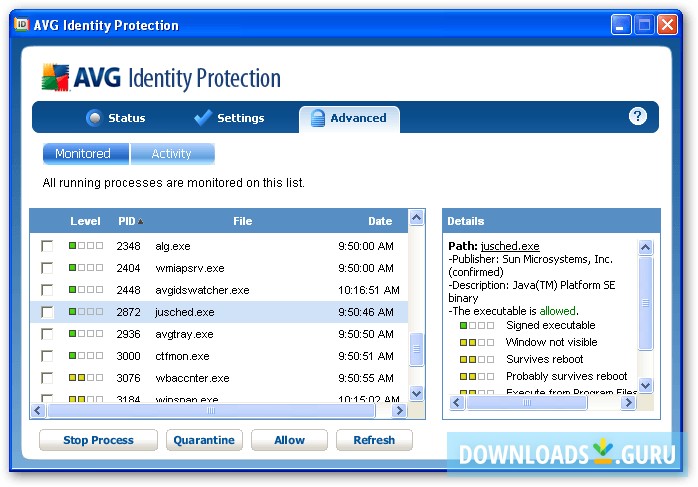Click Details panel scroll down arrow
The height and width of the screenshot is (487, 698).
point(645,385)
